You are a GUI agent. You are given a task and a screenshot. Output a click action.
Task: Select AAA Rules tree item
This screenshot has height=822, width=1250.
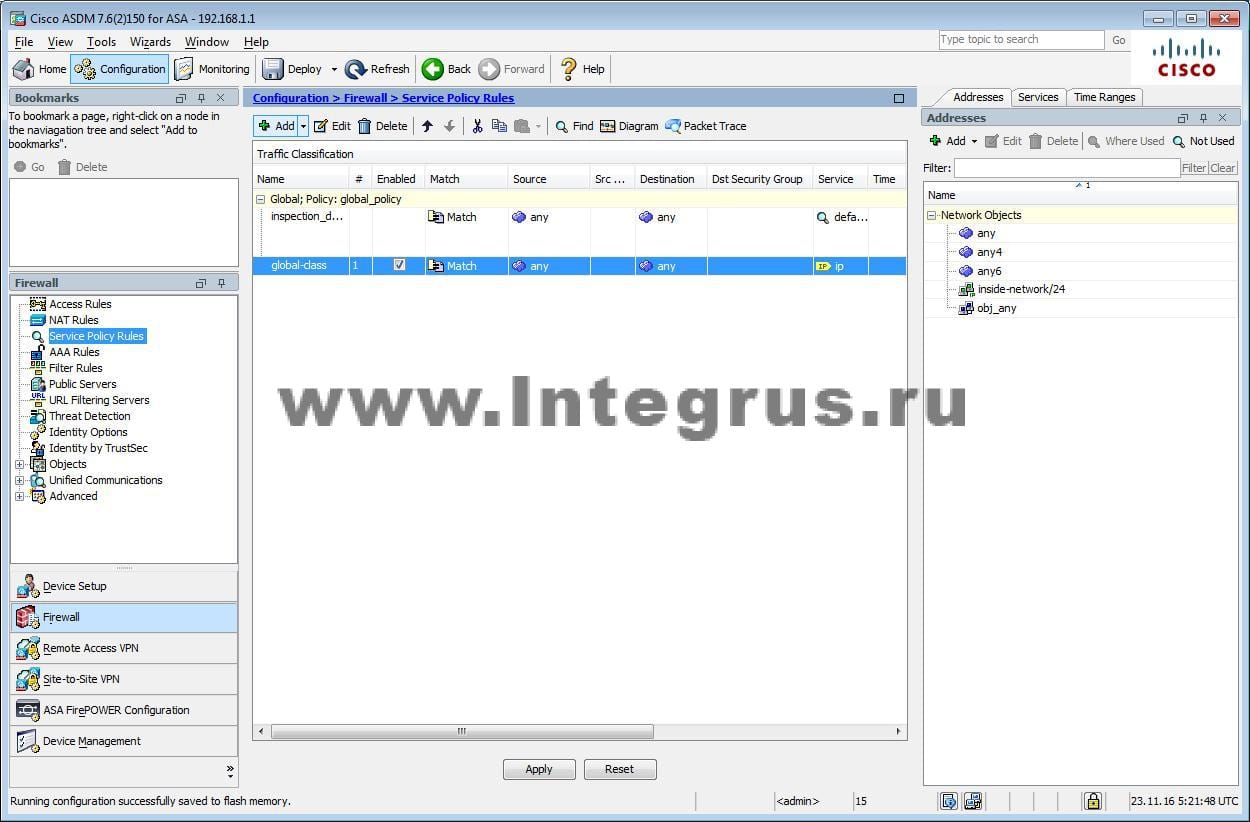[x=74, y=352]
